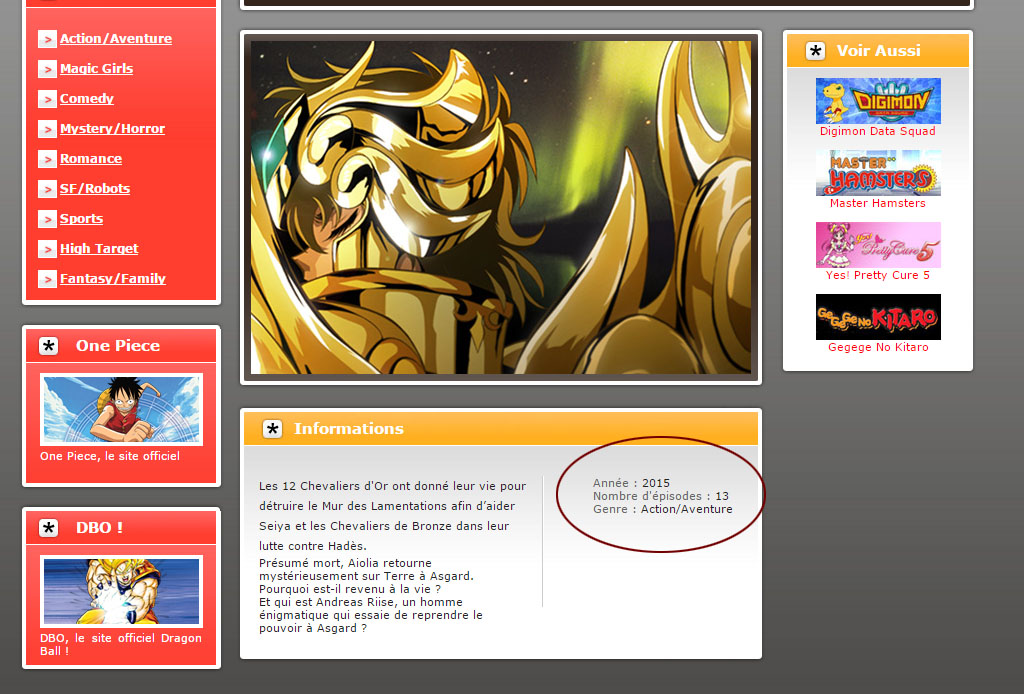The height and width of the screenshot is (694, 1024).
Task: Click 'Nombre d'épisodes : 13' text
Action: coord(661,496)
